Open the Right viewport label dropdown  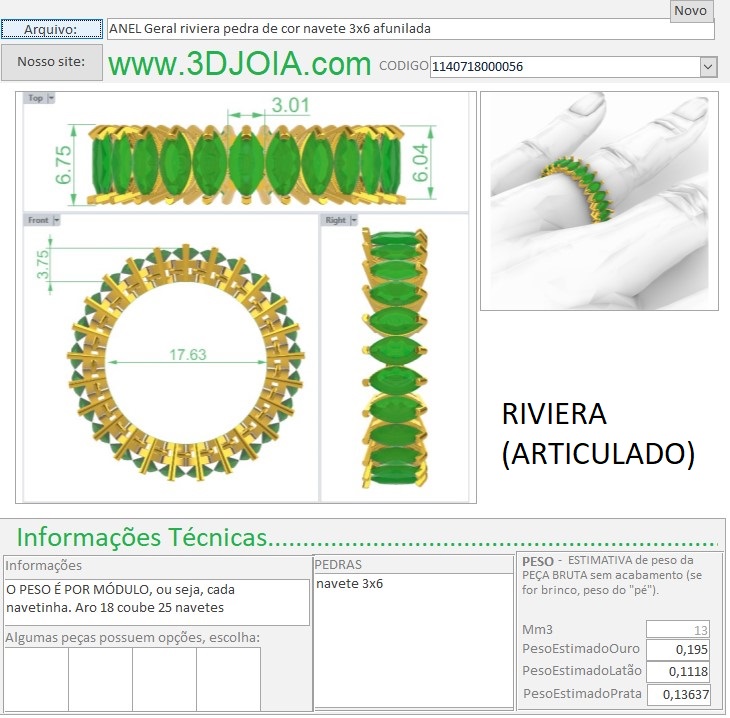(351, 219)
